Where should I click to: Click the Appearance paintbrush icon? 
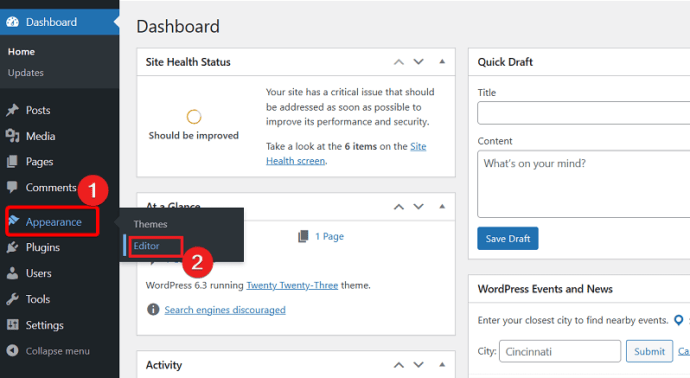[x=14, y=220]
